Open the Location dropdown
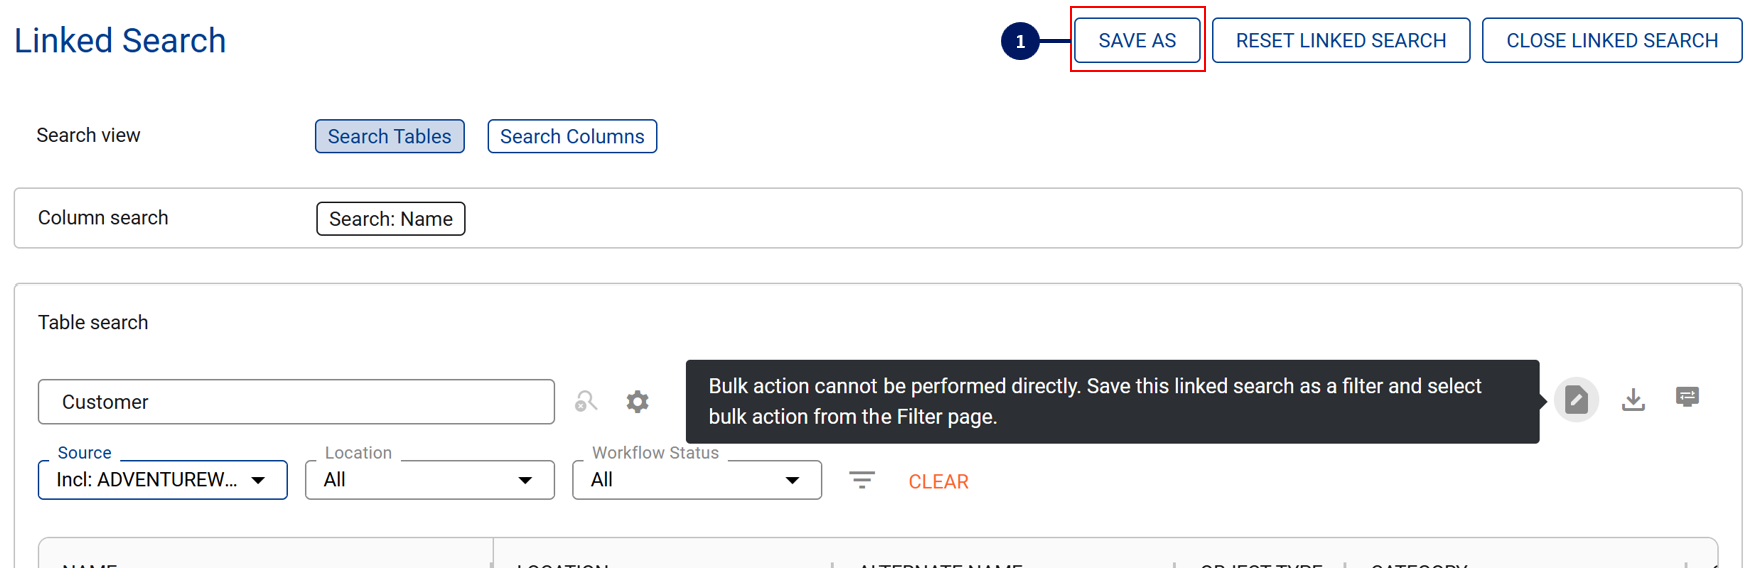Image resolution: width=1754 pixels, height=568 pixels. [x=429, y=480]
